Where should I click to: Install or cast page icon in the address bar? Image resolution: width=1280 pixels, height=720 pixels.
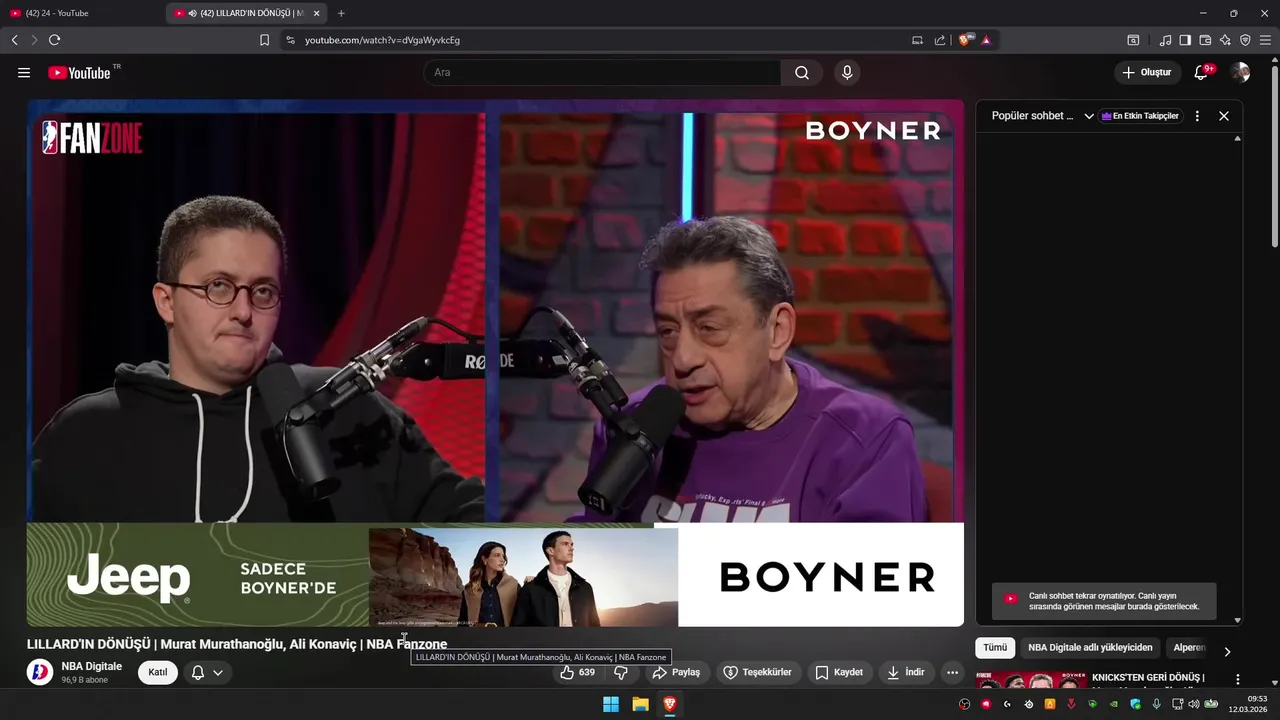[x=917, y=40]
